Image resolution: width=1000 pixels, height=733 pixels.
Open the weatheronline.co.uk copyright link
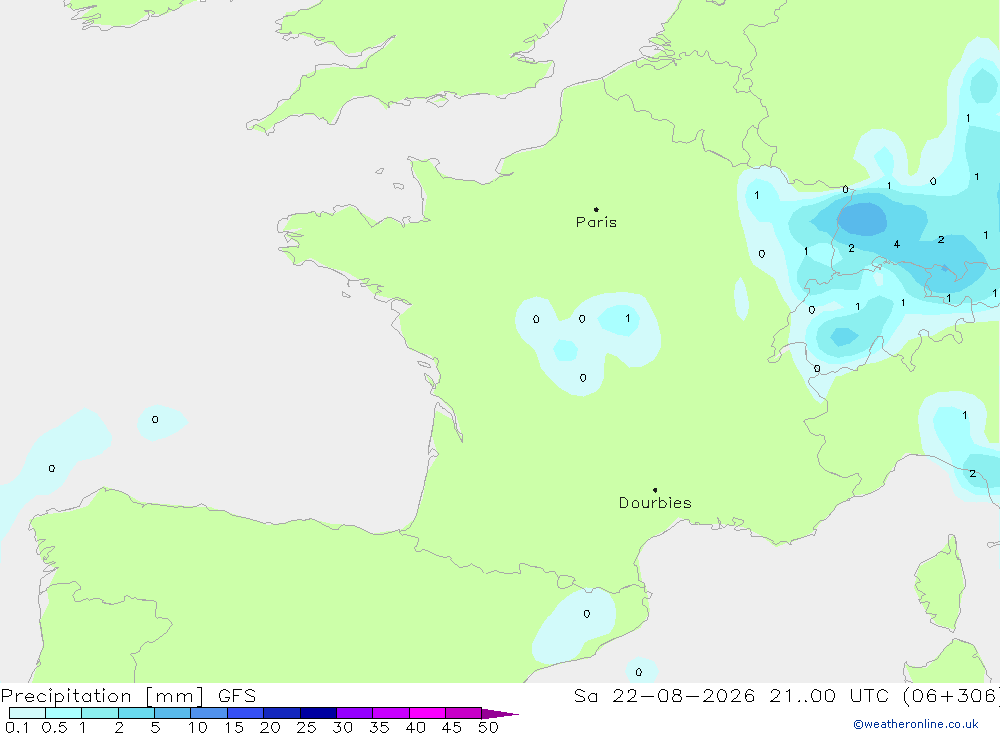tap(915, 724)
